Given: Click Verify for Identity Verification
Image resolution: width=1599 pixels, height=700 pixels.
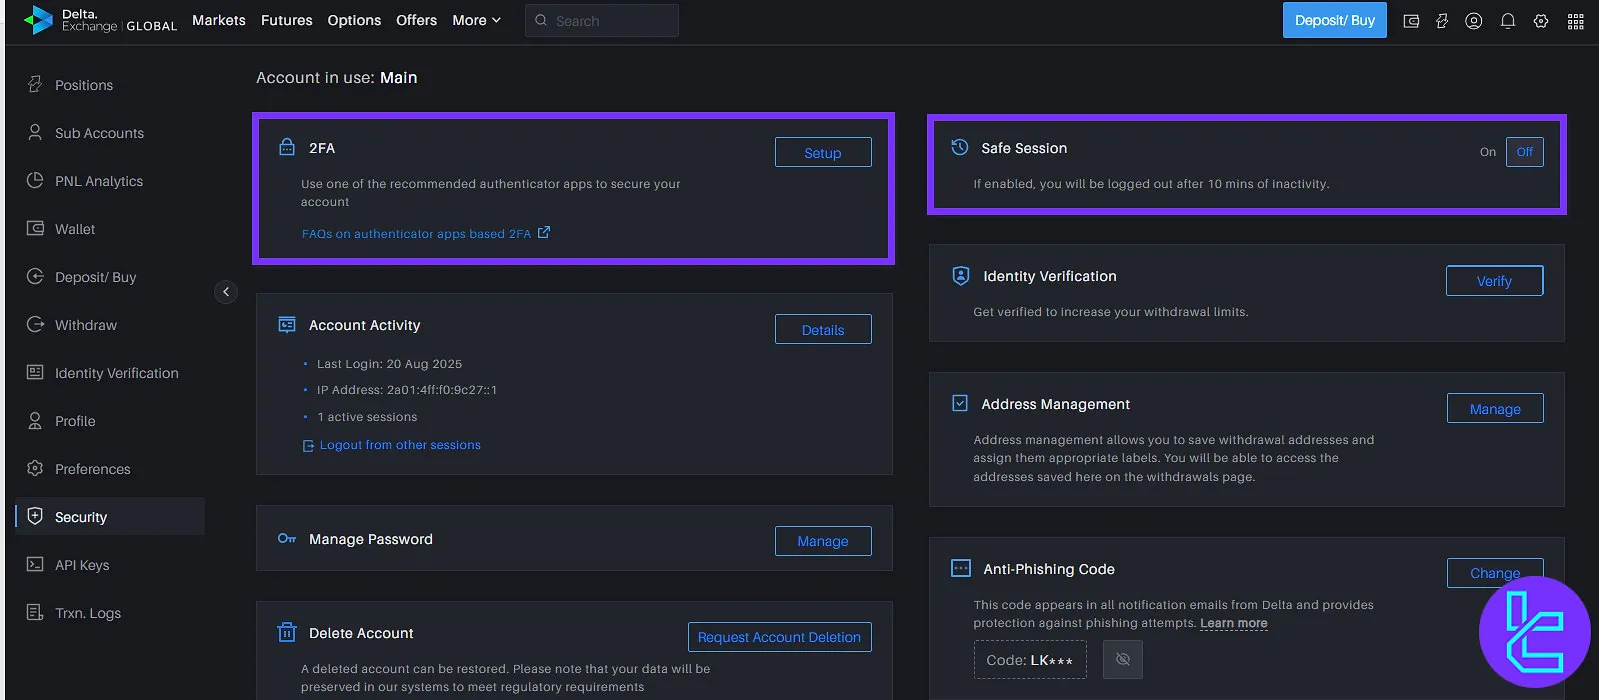Looking at the screenshot, I should (1495, 281).
